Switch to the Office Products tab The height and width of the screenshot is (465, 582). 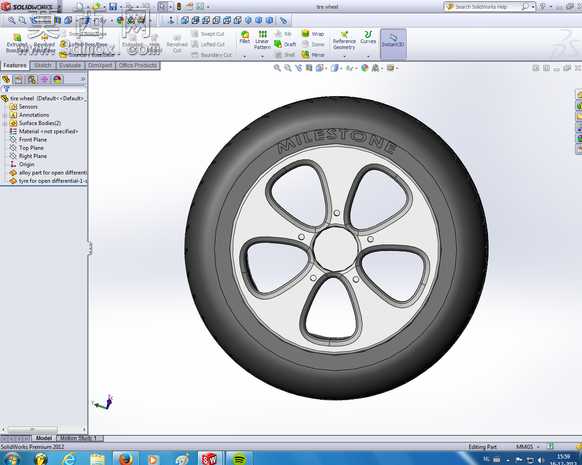click(138, 65)
